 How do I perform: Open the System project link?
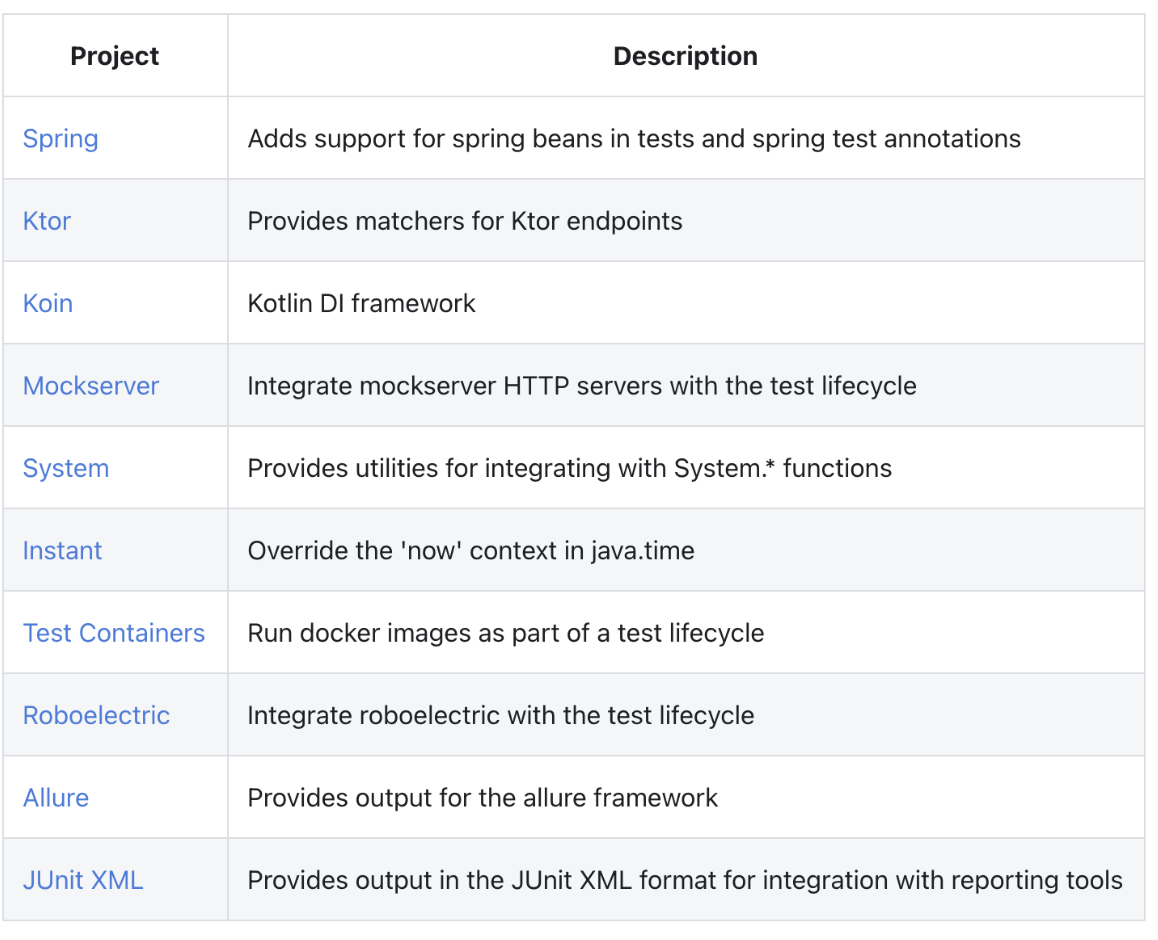(65, 468)
